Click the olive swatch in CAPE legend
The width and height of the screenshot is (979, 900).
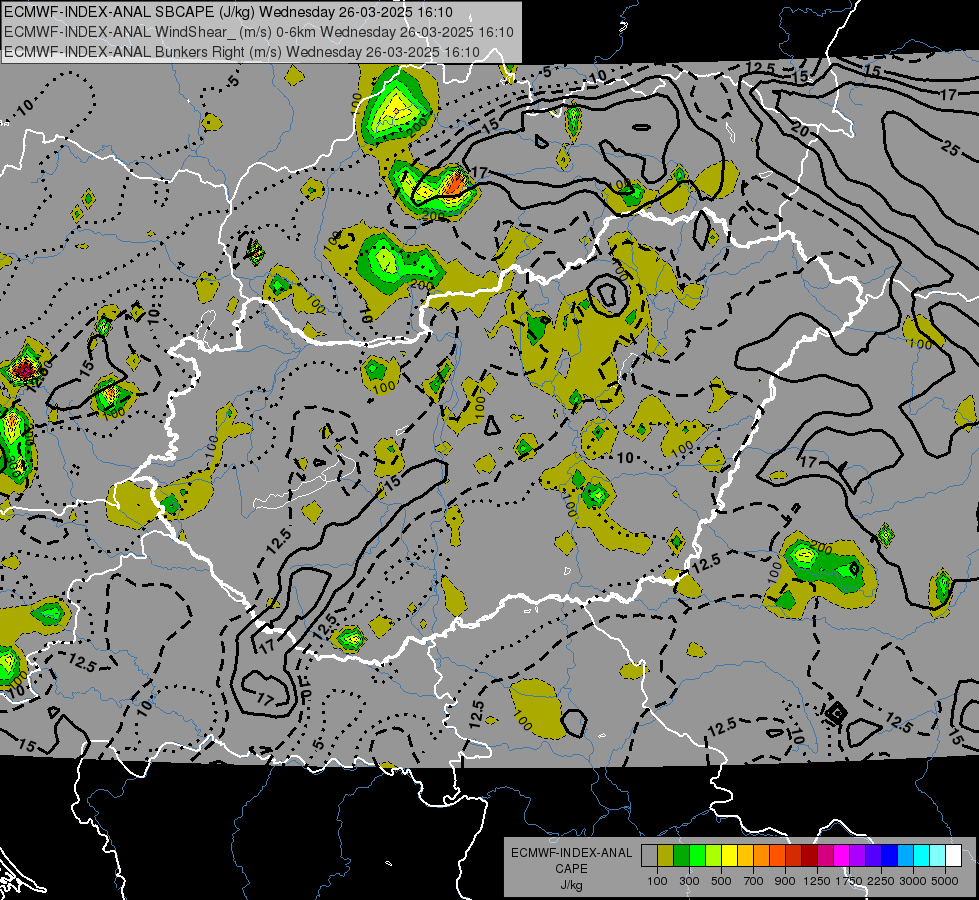click(x=665, y=856)
